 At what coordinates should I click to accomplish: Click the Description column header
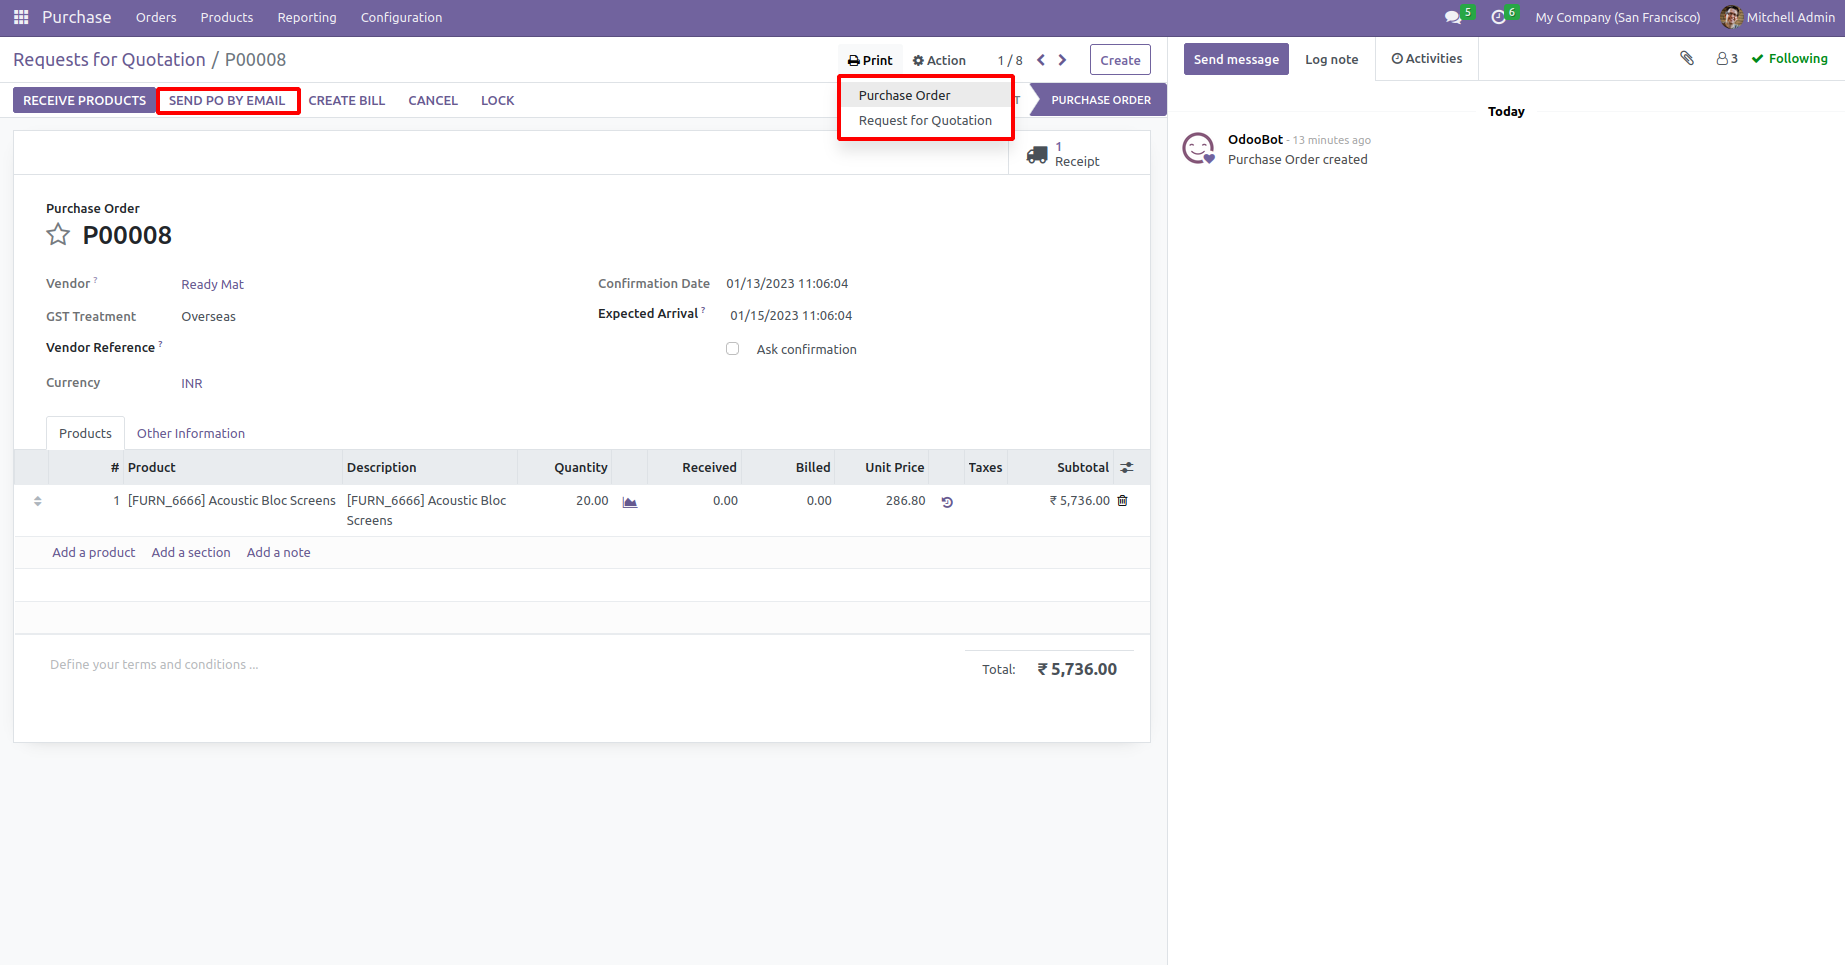[x=430, y=467]
